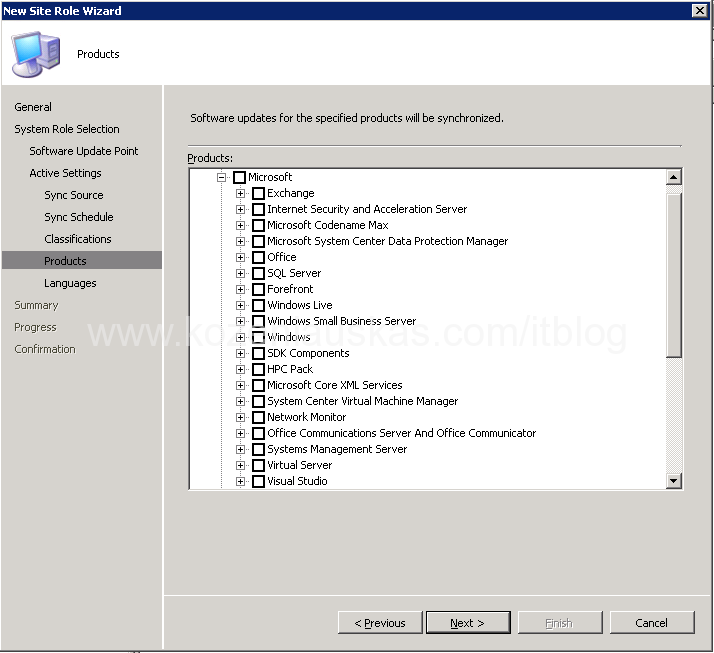Go to Classifications page
714x653 pixels.
78,239
